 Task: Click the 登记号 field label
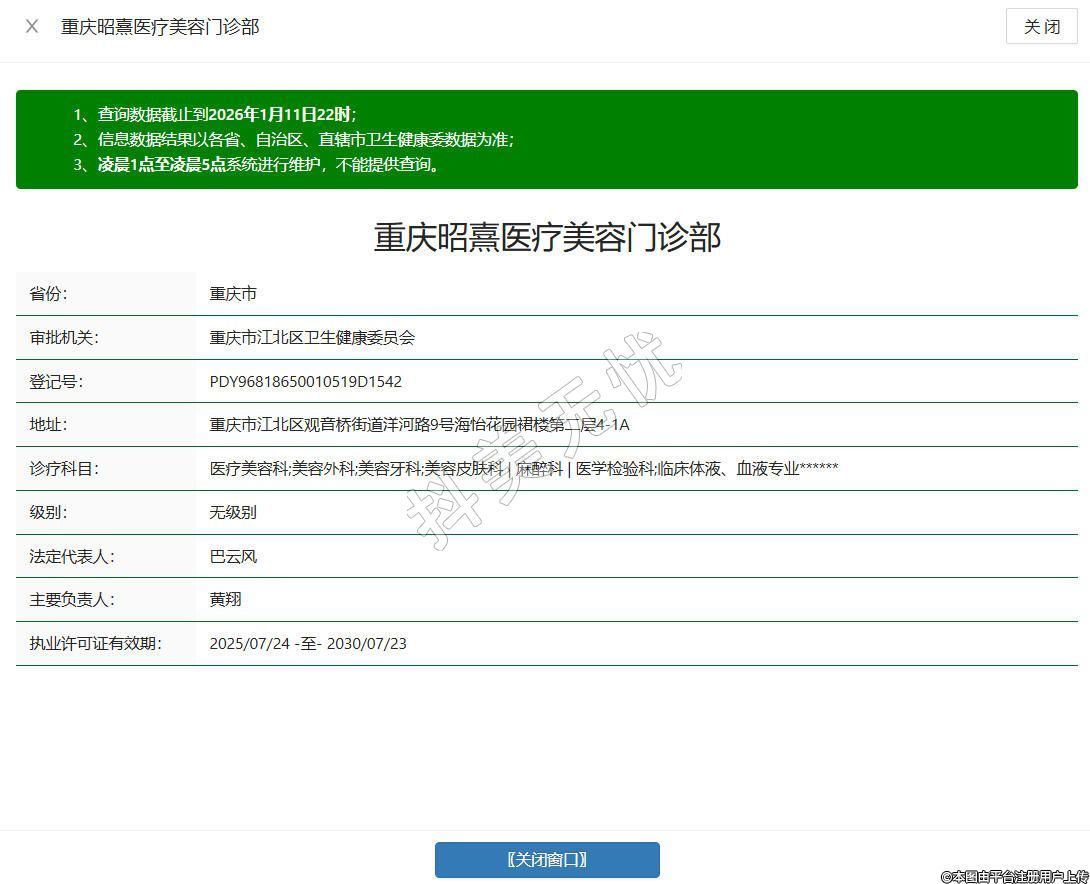[56, 382]
